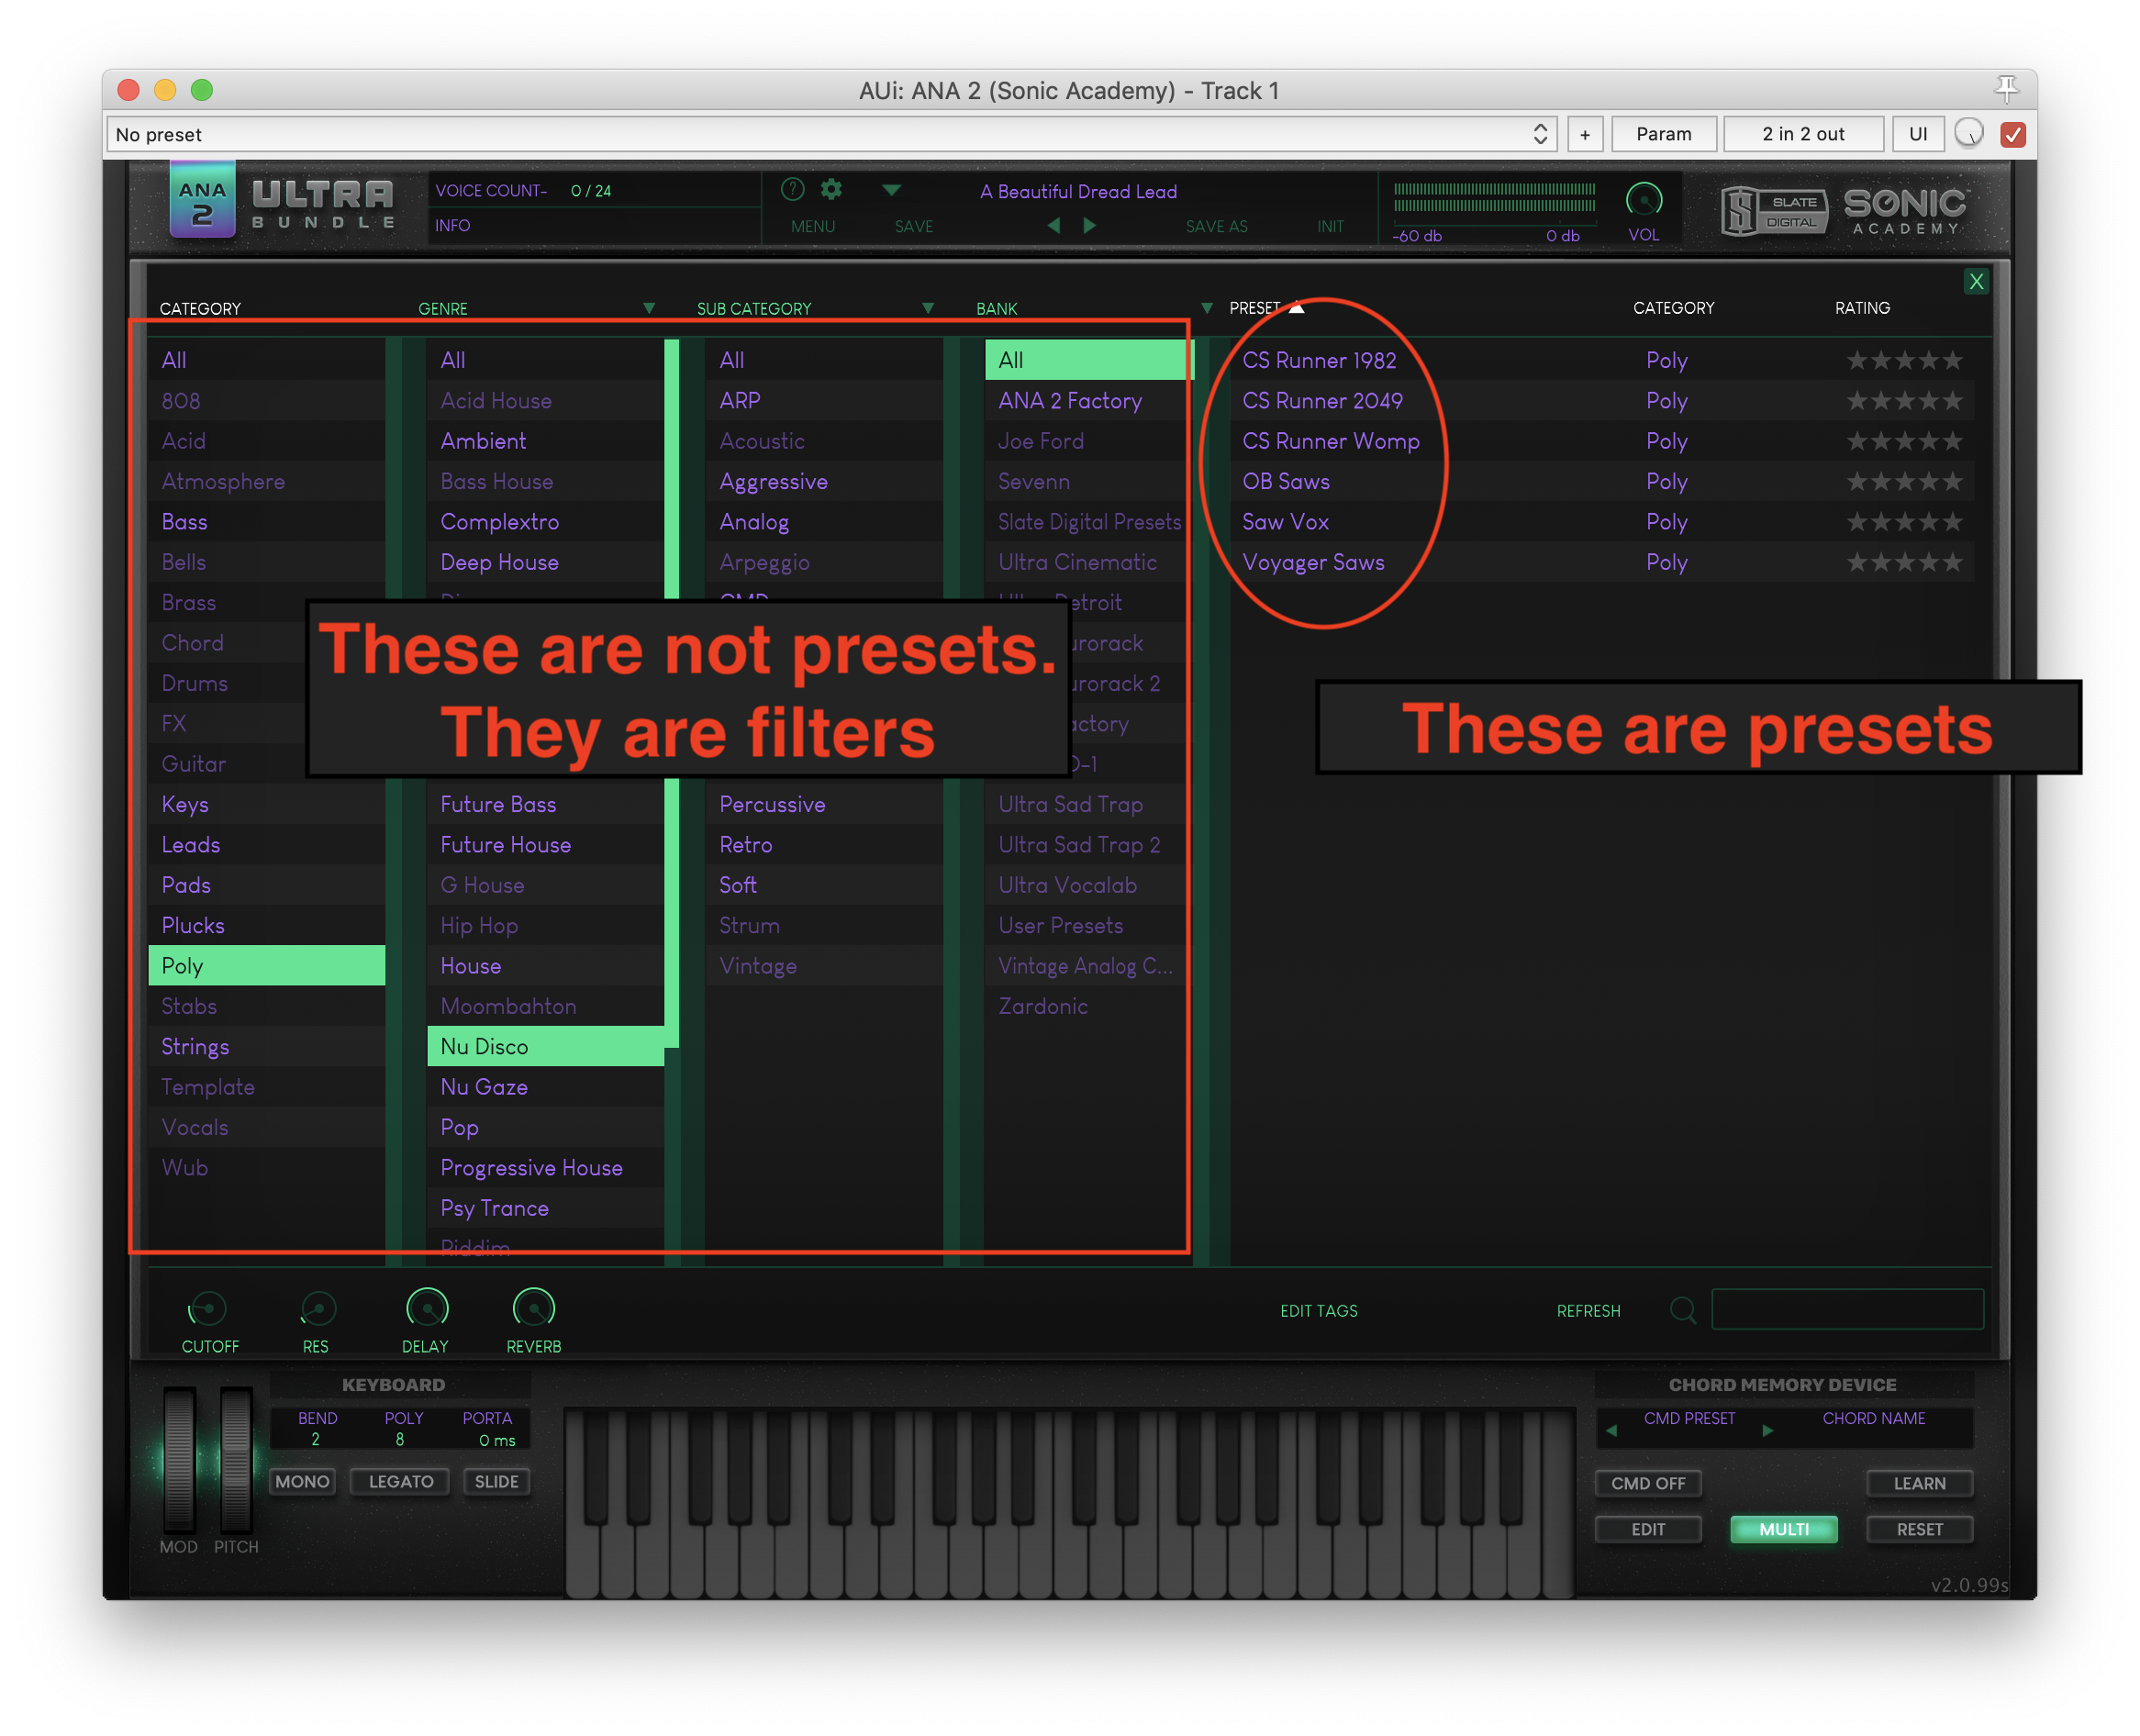Go to previous preset arrow

click(x=1053, y=226)
